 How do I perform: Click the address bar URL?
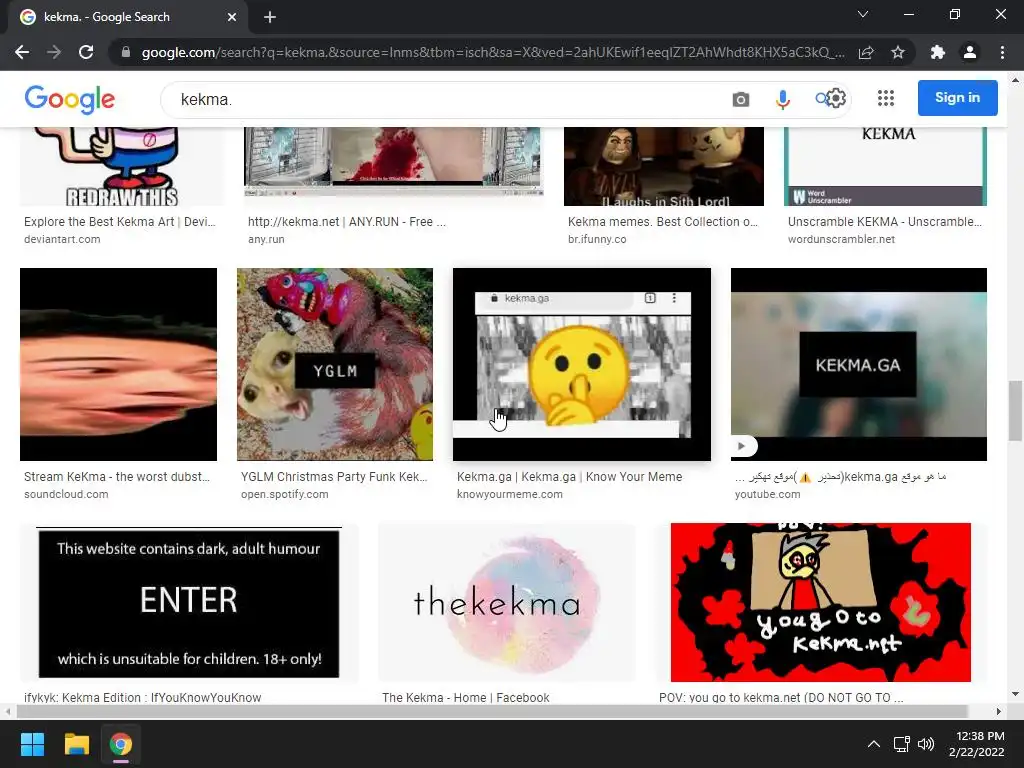pyautogui.click(x=493, y=52)
